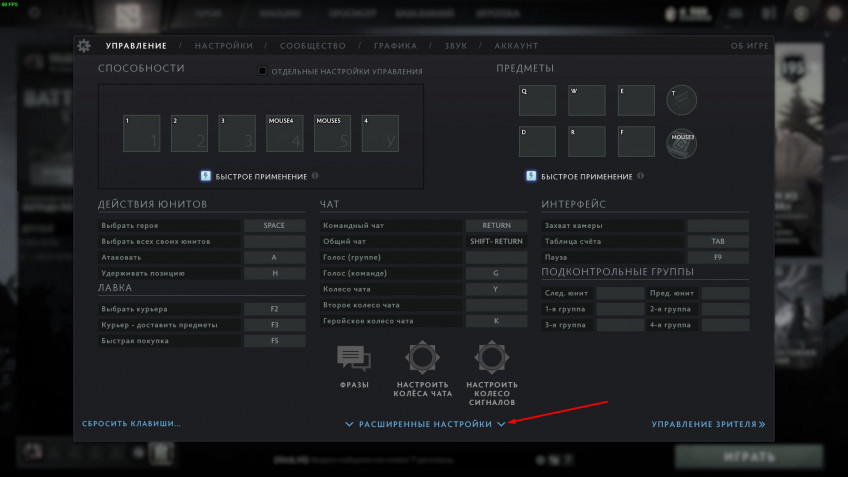Image resolution: width=848 pixels, height=477 pixels.
Task: Open the Об игре link
Action: tap(750, 46)
